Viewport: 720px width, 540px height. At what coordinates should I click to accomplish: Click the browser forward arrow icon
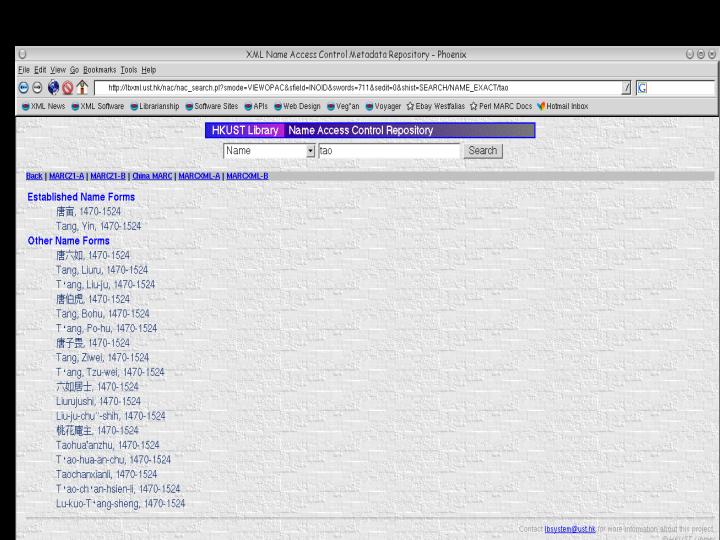point(37,88)
